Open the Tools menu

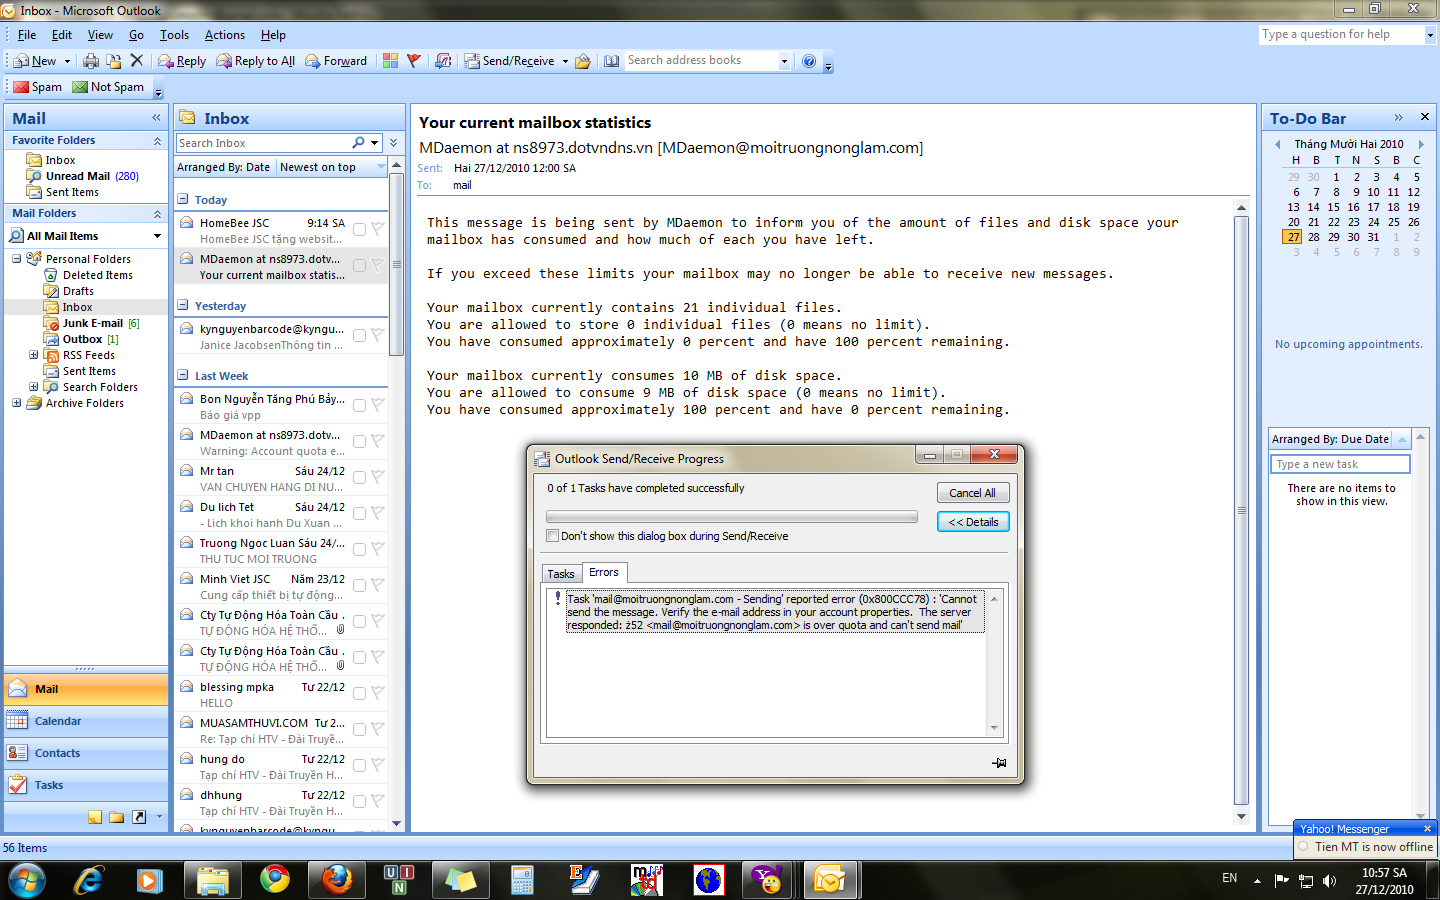click(x=174, y=35)
